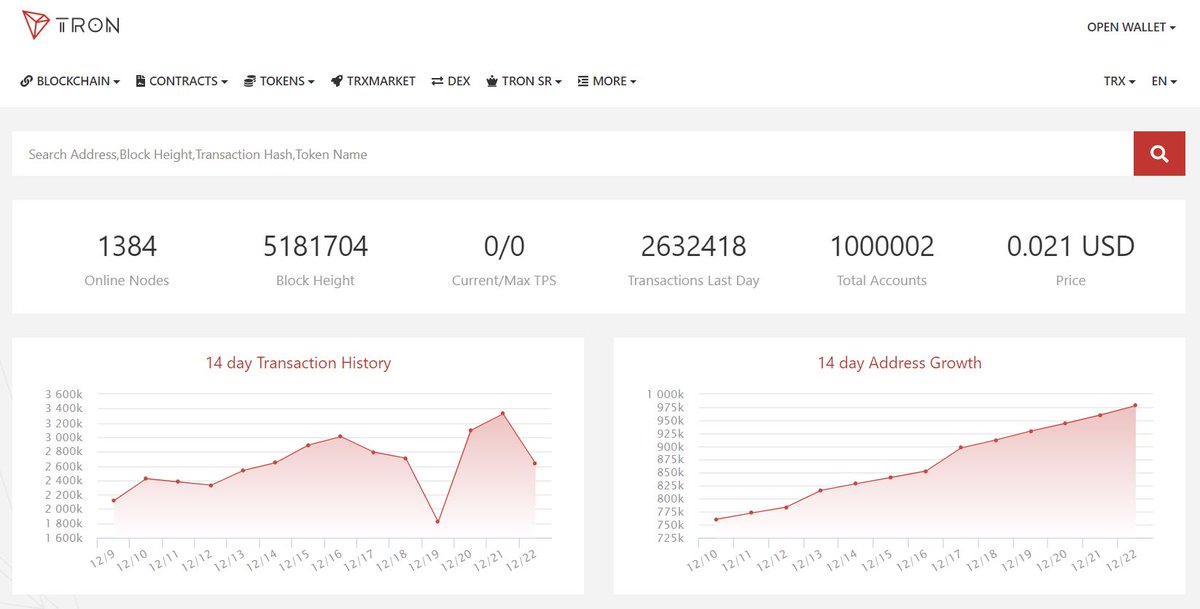Click the 5181704 Block Height stat

pos(315,258)
